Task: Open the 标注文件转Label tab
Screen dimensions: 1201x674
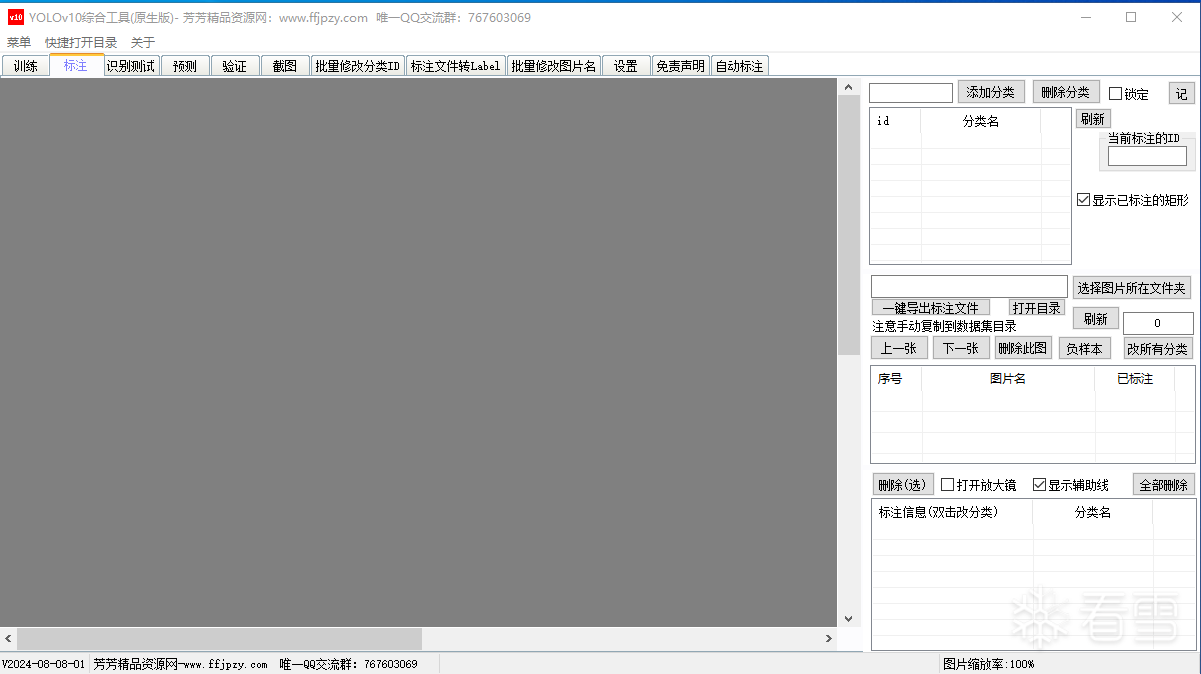Action: (456, 66)
